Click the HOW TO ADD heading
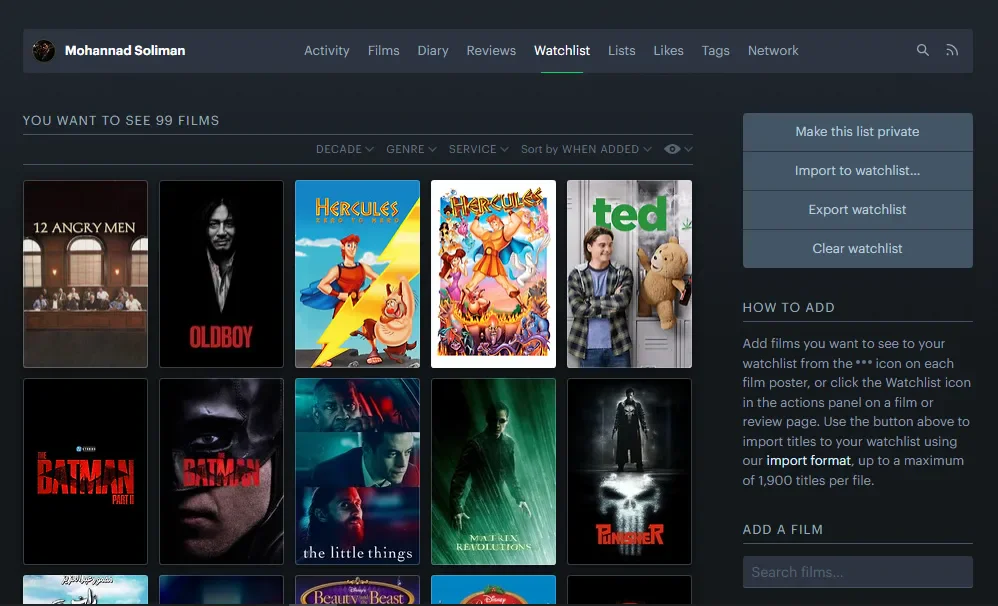The height and width of the screenshot is (606, 998). point(789,307)
